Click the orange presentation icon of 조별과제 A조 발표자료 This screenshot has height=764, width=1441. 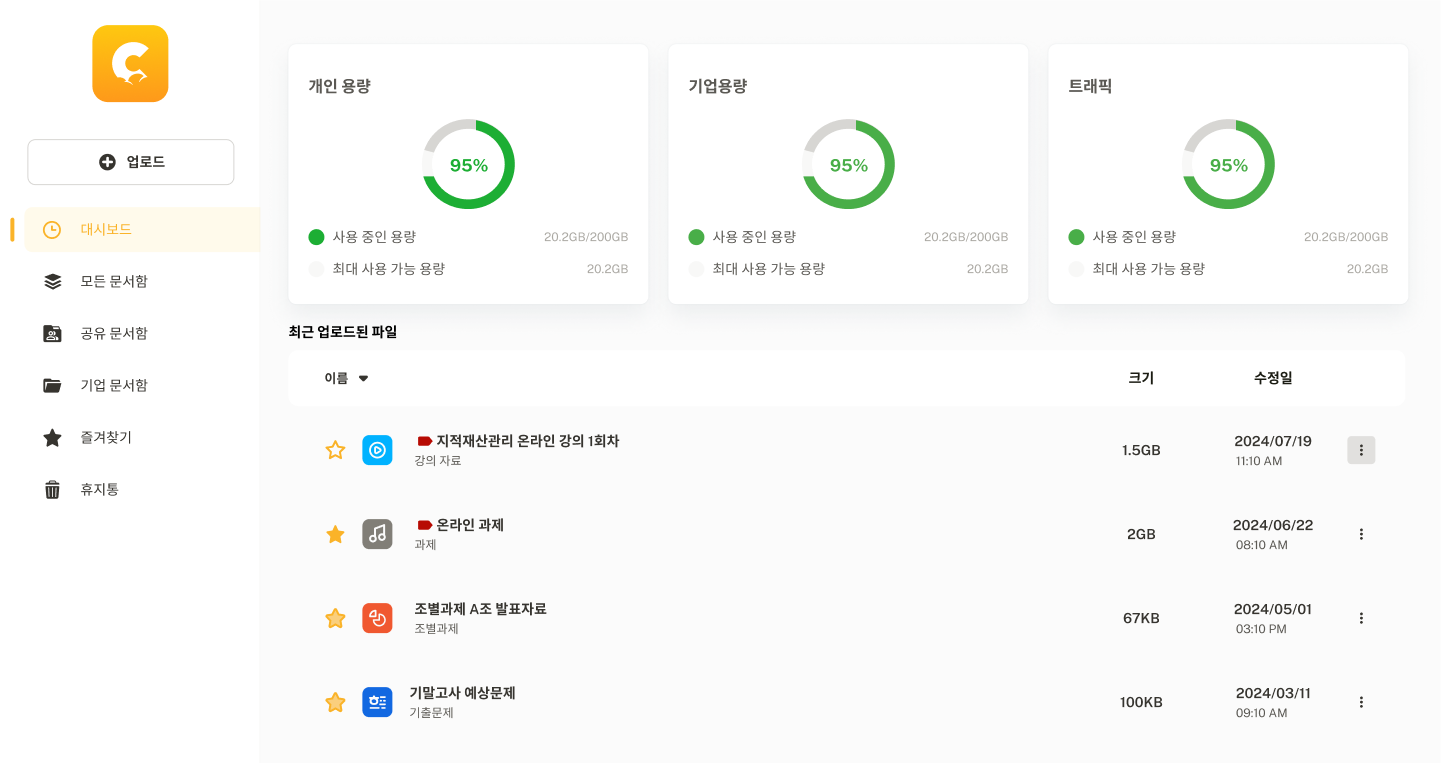click(377, 618)
